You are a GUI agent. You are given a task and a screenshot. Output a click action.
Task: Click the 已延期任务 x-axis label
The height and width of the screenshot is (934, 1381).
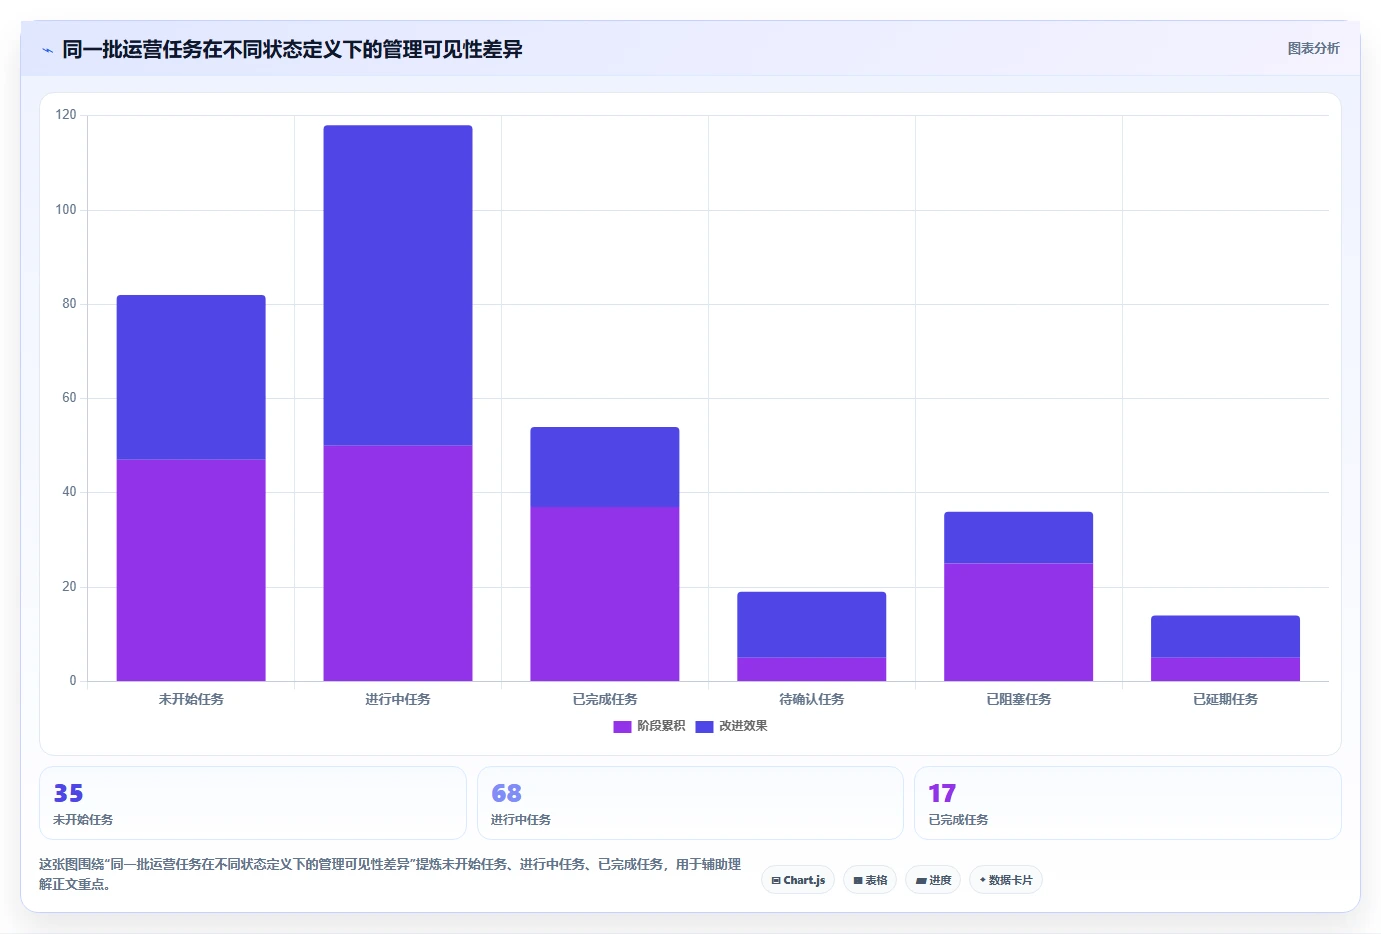click(x=1226, y=699)
